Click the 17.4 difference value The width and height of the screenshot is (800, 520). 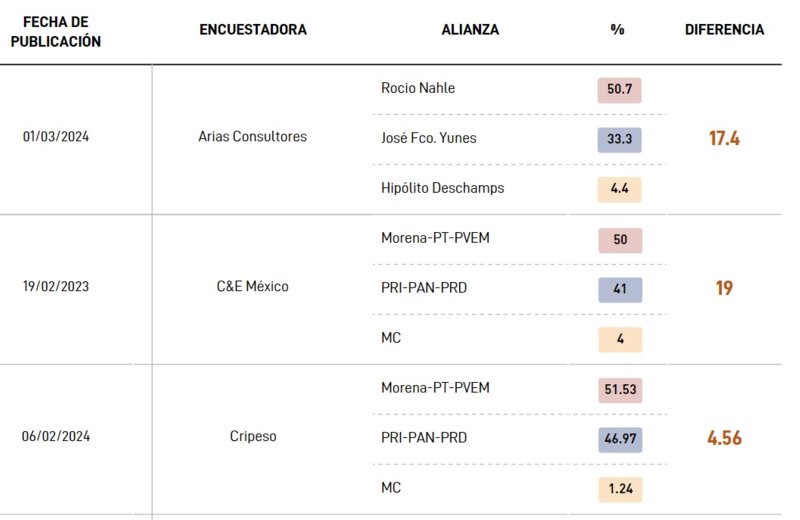click(x=724, y=138)
